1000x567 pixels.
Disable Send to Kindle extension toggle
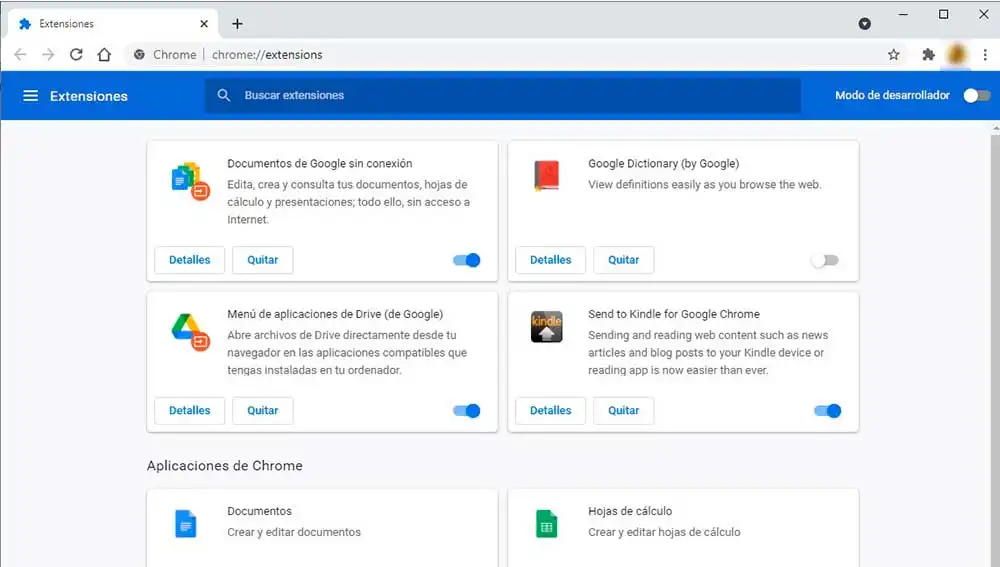pyautogui.click(x=828, y=411)
